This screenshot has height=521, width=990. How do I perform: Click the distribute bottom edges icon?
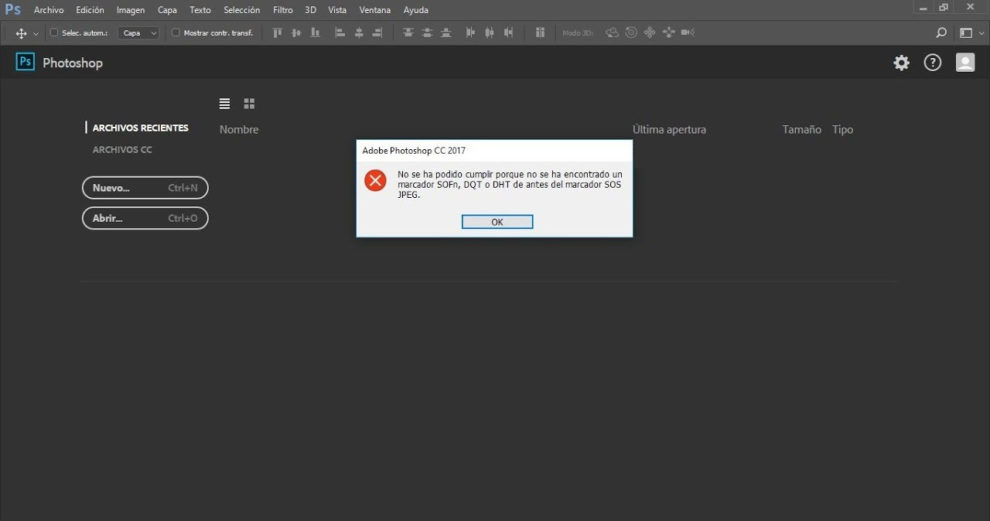[446, 33]
